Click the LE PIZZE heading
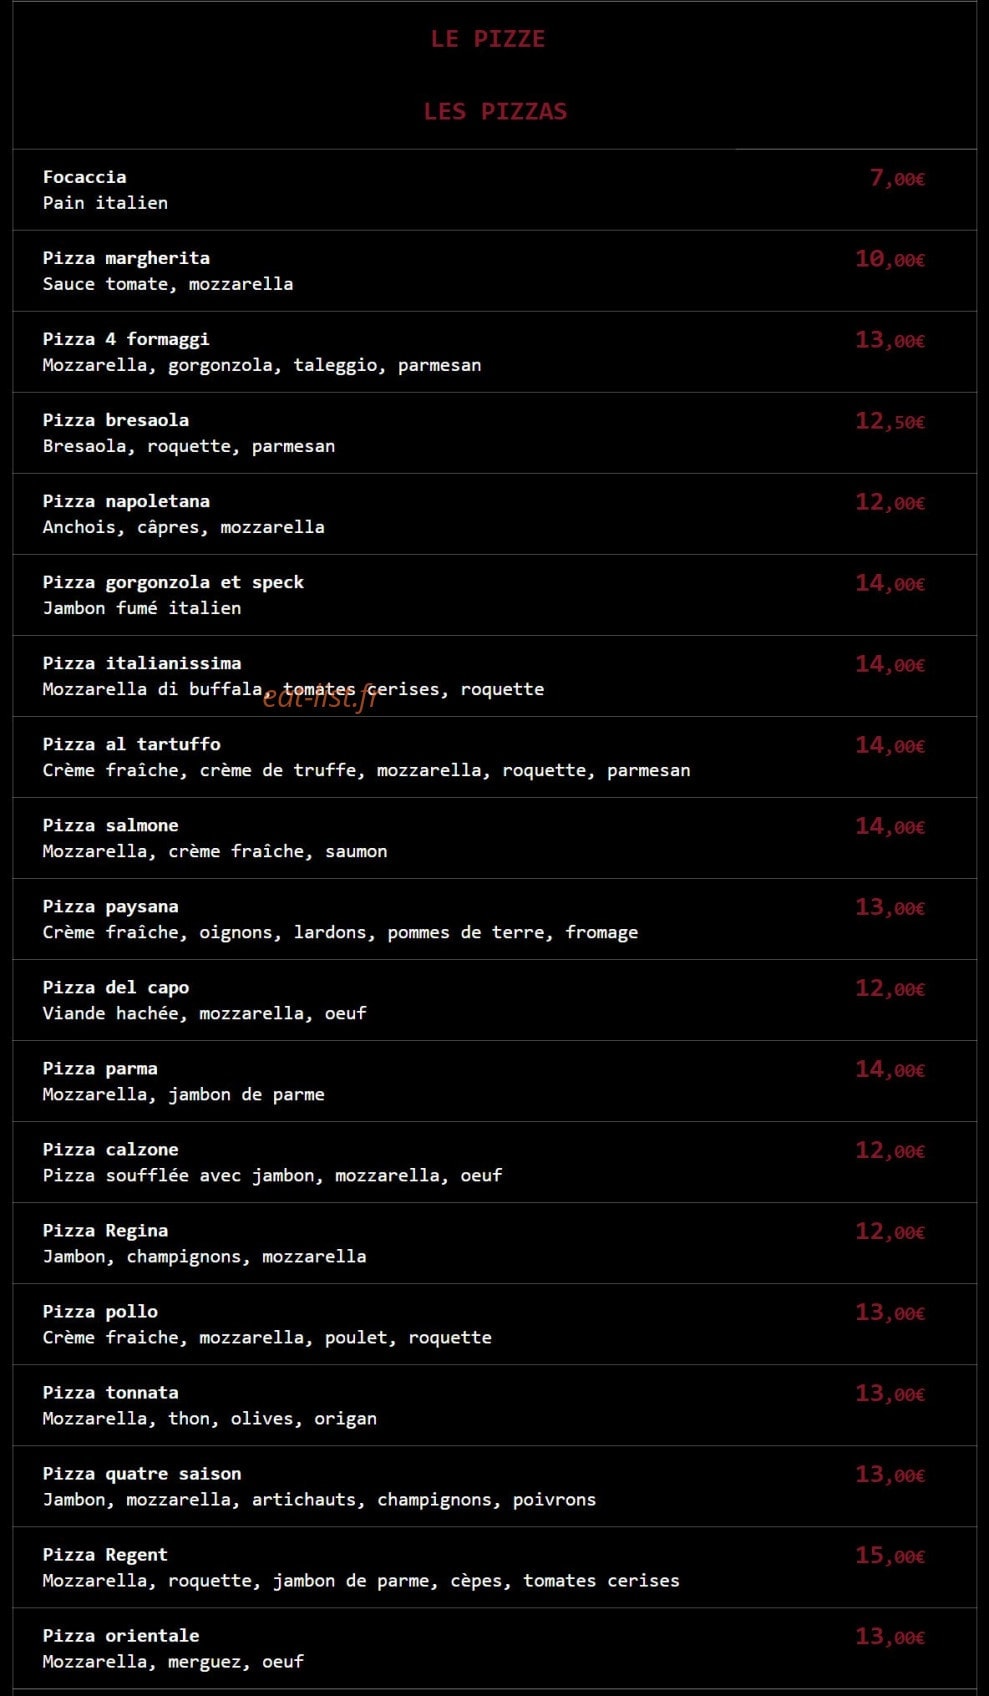The height and width of the screenshot is (1696, 989). [x=488, y=39]
